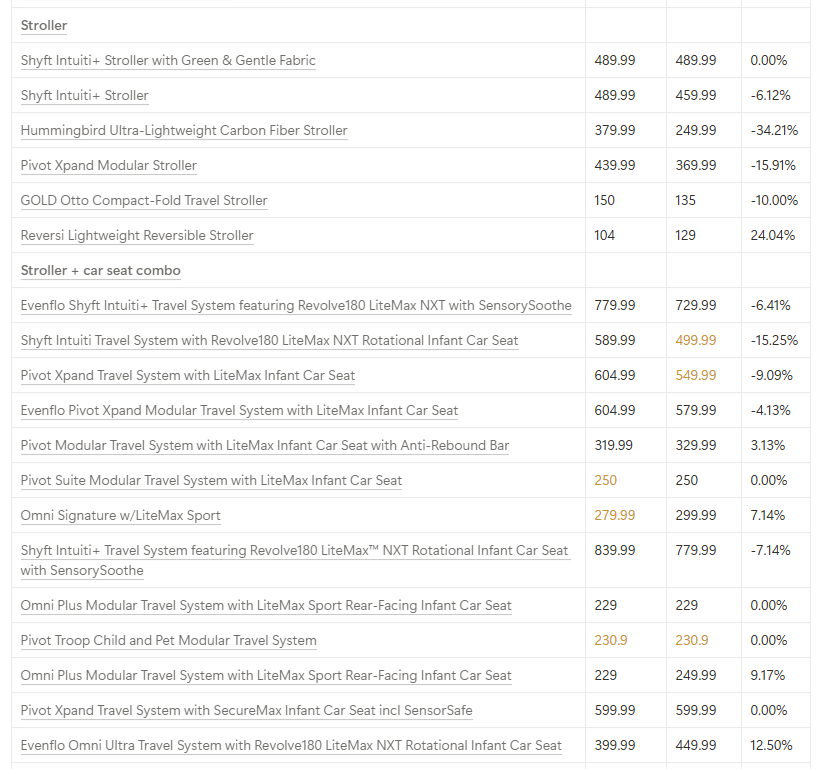Click the 12.50% change value
Viewport: 816px width, 769px height.
click(771, 746)
